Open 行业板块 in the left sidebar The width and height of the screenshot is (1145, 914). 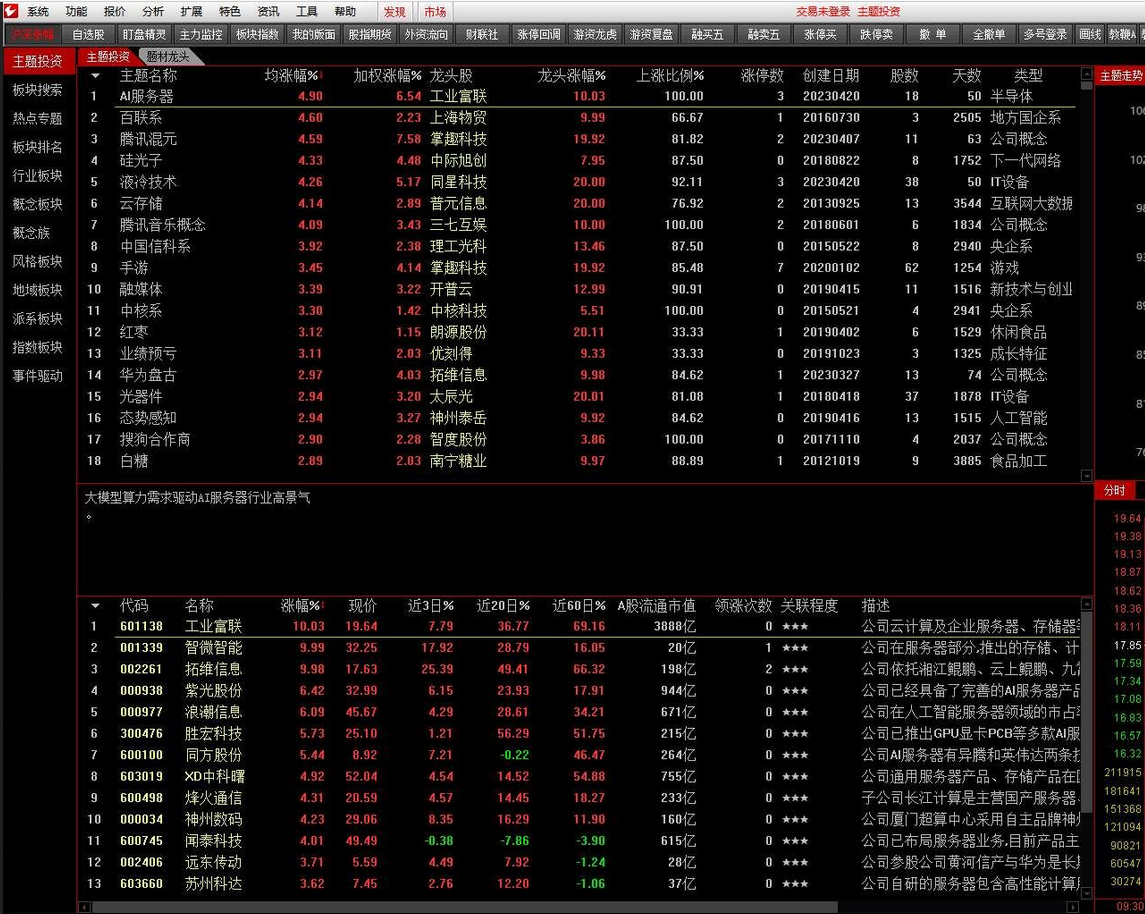coord(38,175)
